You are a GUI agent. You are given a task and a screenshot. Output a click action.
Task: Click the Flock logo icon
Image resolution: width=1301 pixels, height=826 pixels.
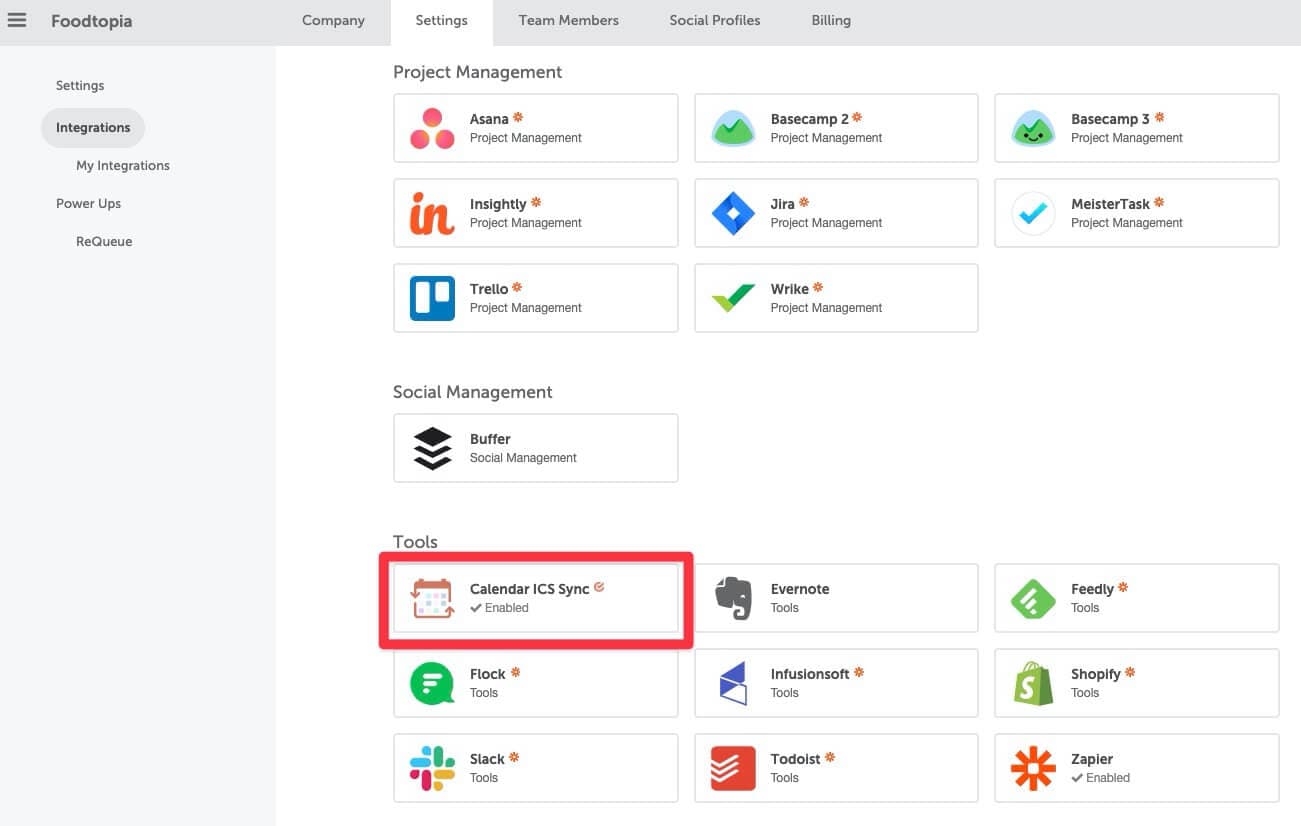[433, 683]
